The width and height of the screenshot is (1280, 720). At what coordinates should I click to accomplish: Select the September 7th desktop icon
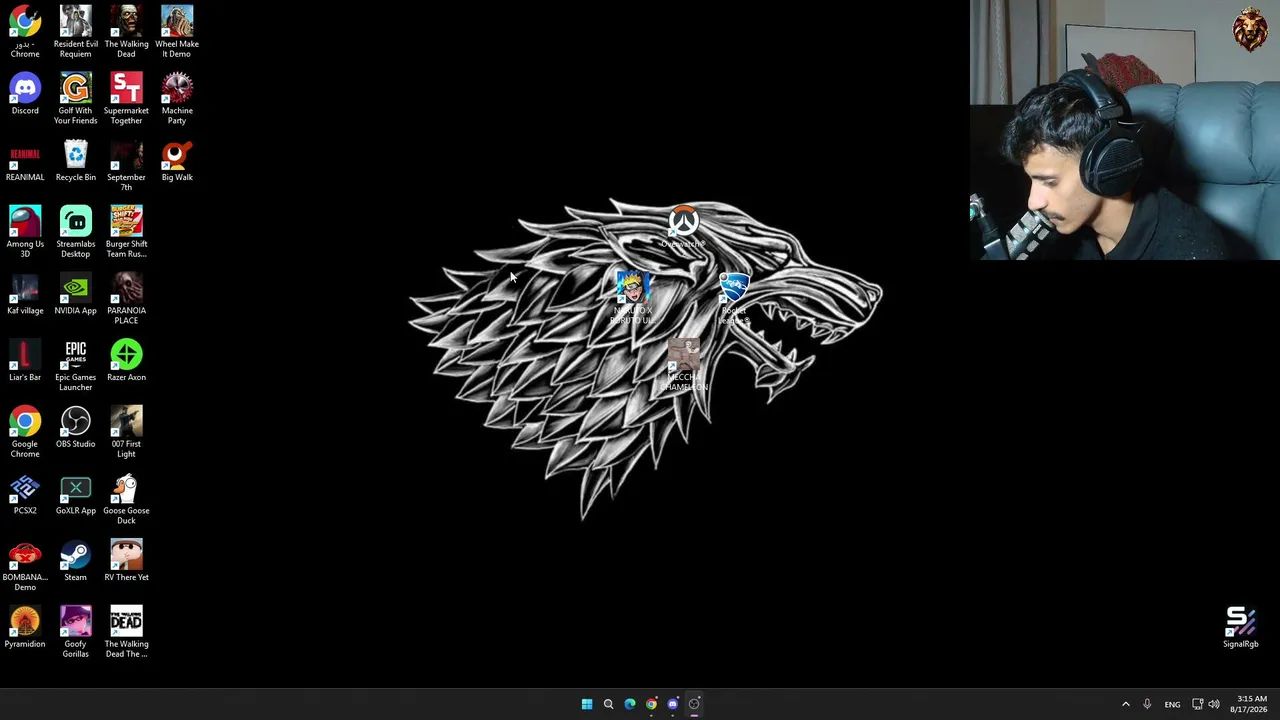pyautogui.click(x=126, y=165)
